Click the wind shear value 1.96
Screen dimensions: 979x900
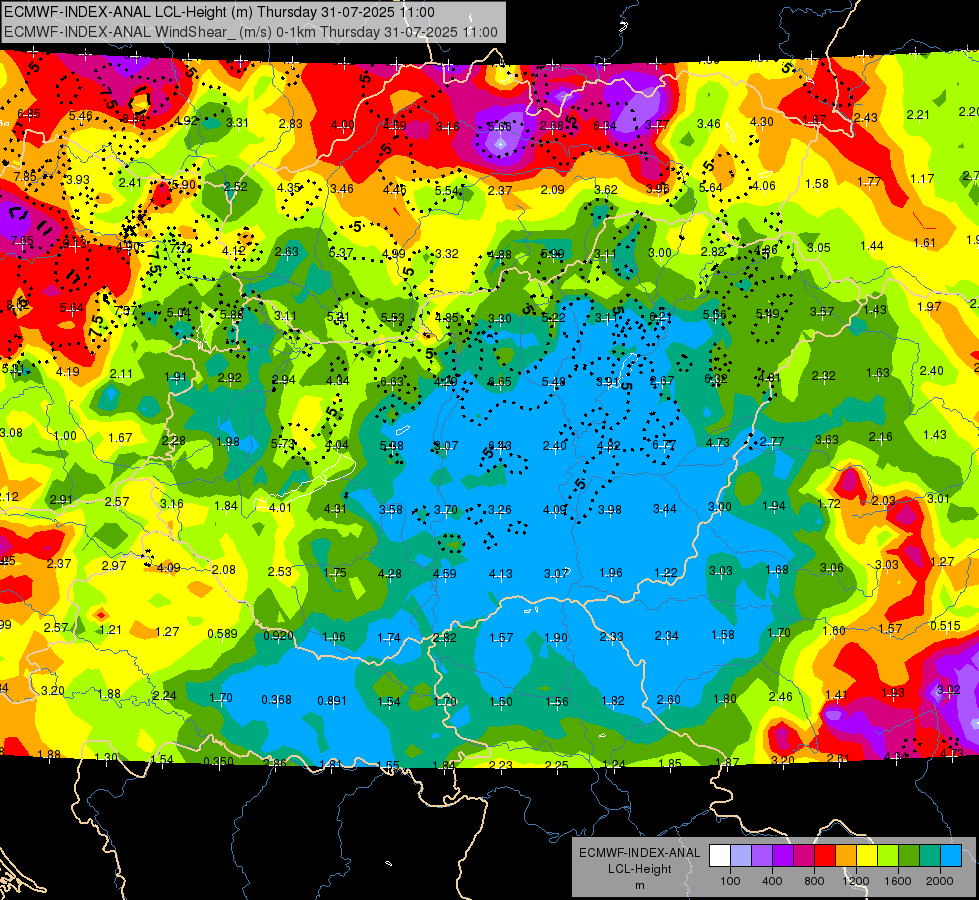611,573
